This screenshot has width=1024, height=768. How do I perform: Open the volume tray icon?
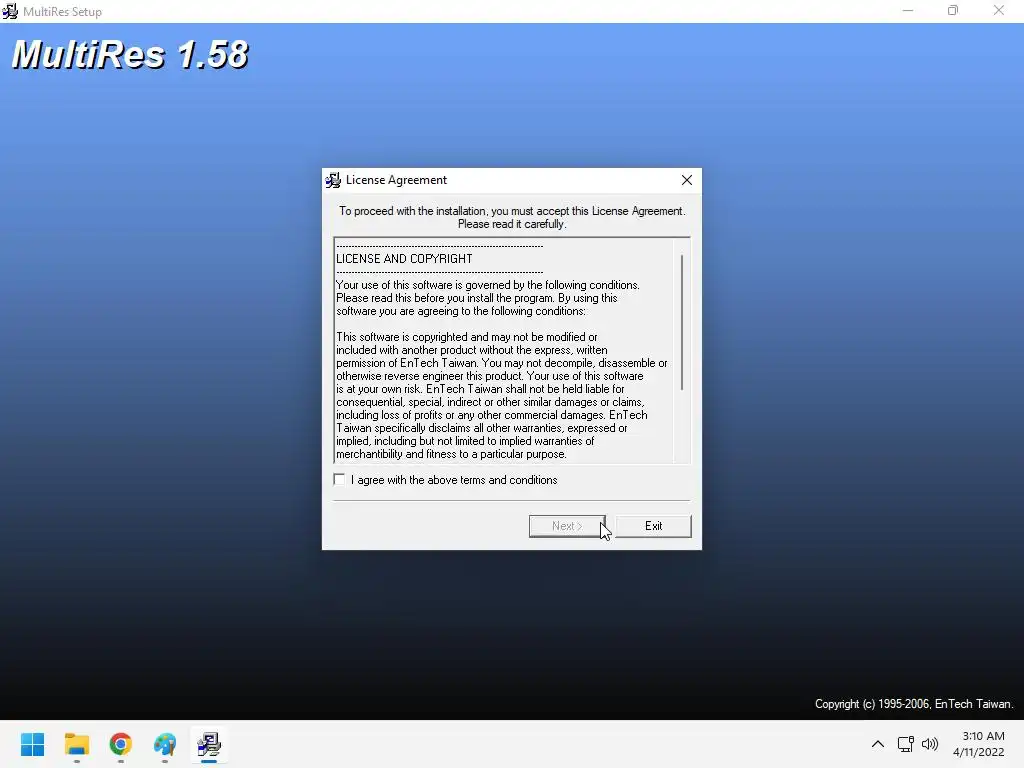tap(929, 744)
